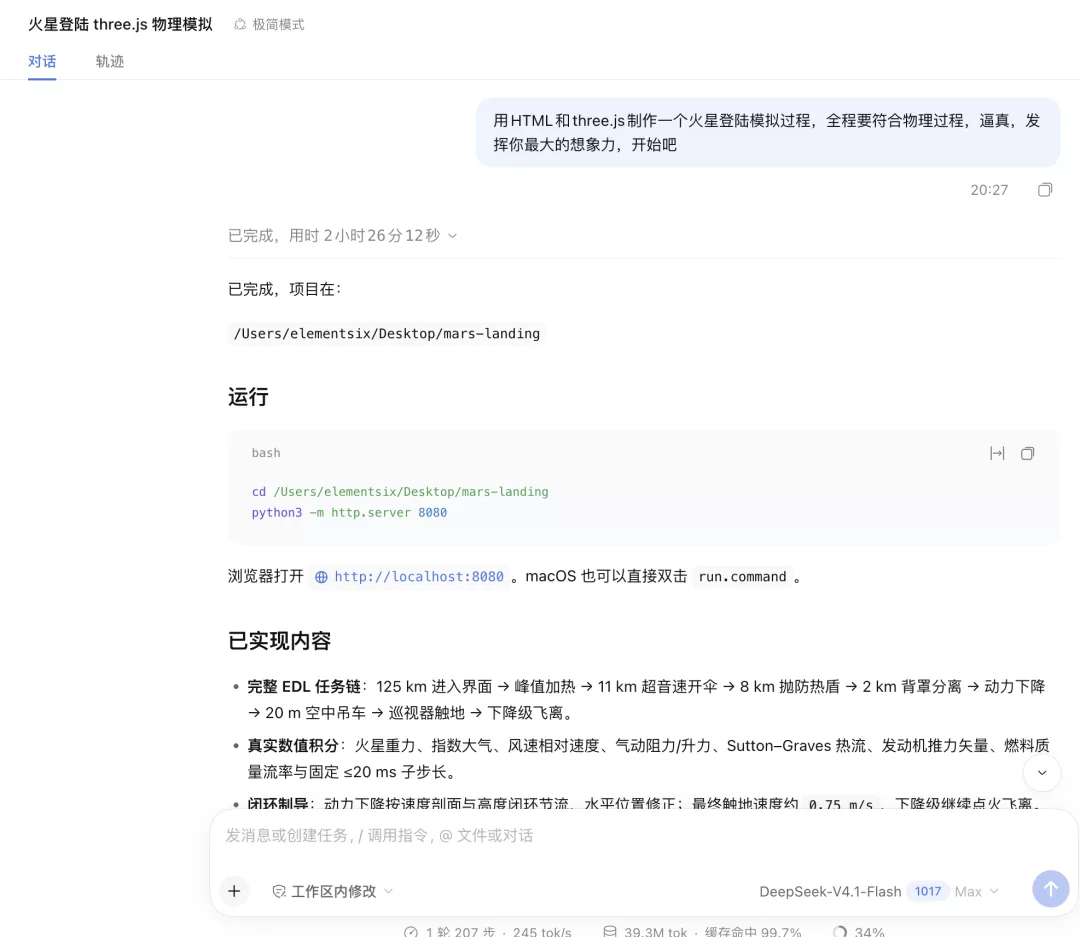1080x937 pixels.
Task: Click the DeepSeek-V4.1-Flash model selector
Action: (x=830, y=892)
